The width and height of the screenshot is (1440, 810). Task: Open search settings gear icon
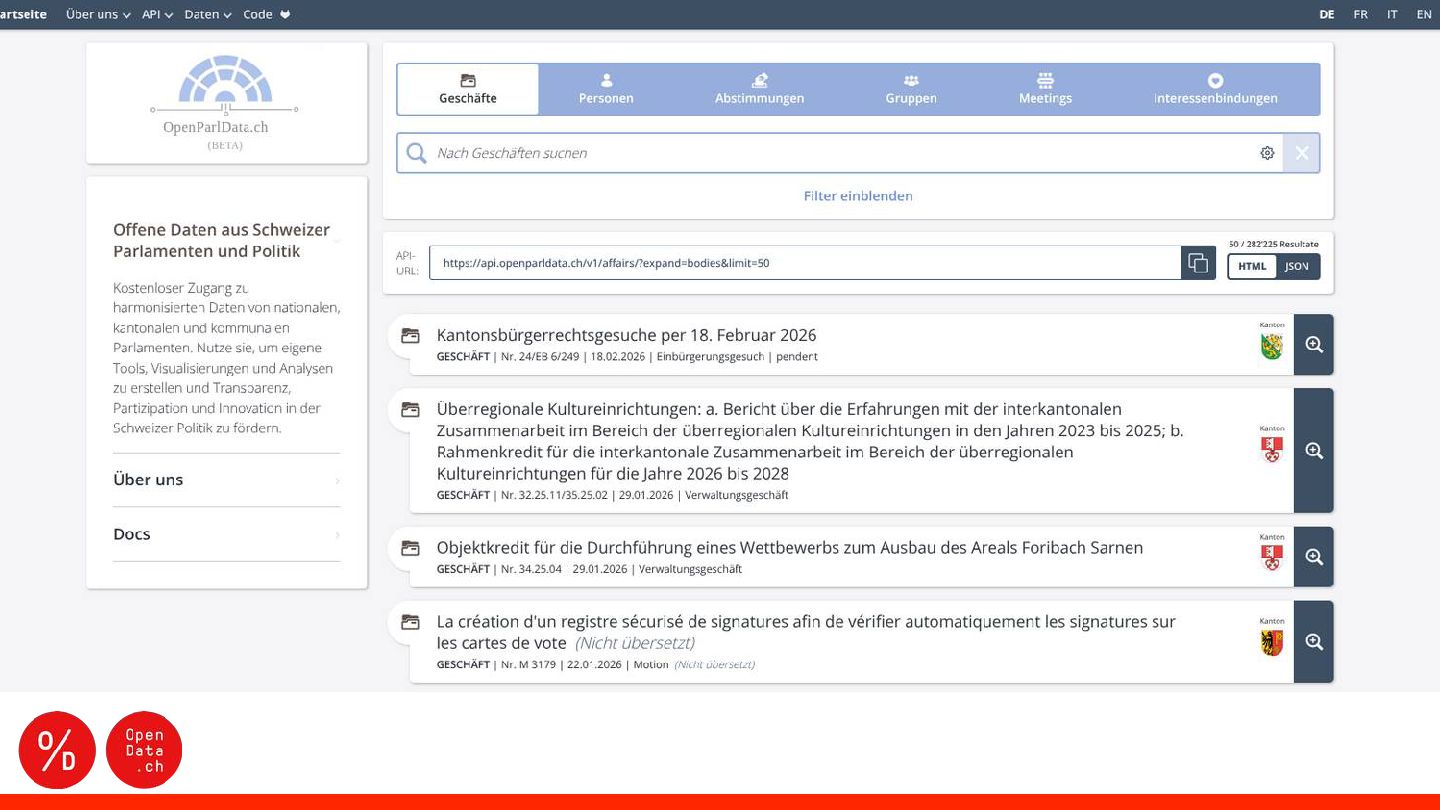point(1267,153)
